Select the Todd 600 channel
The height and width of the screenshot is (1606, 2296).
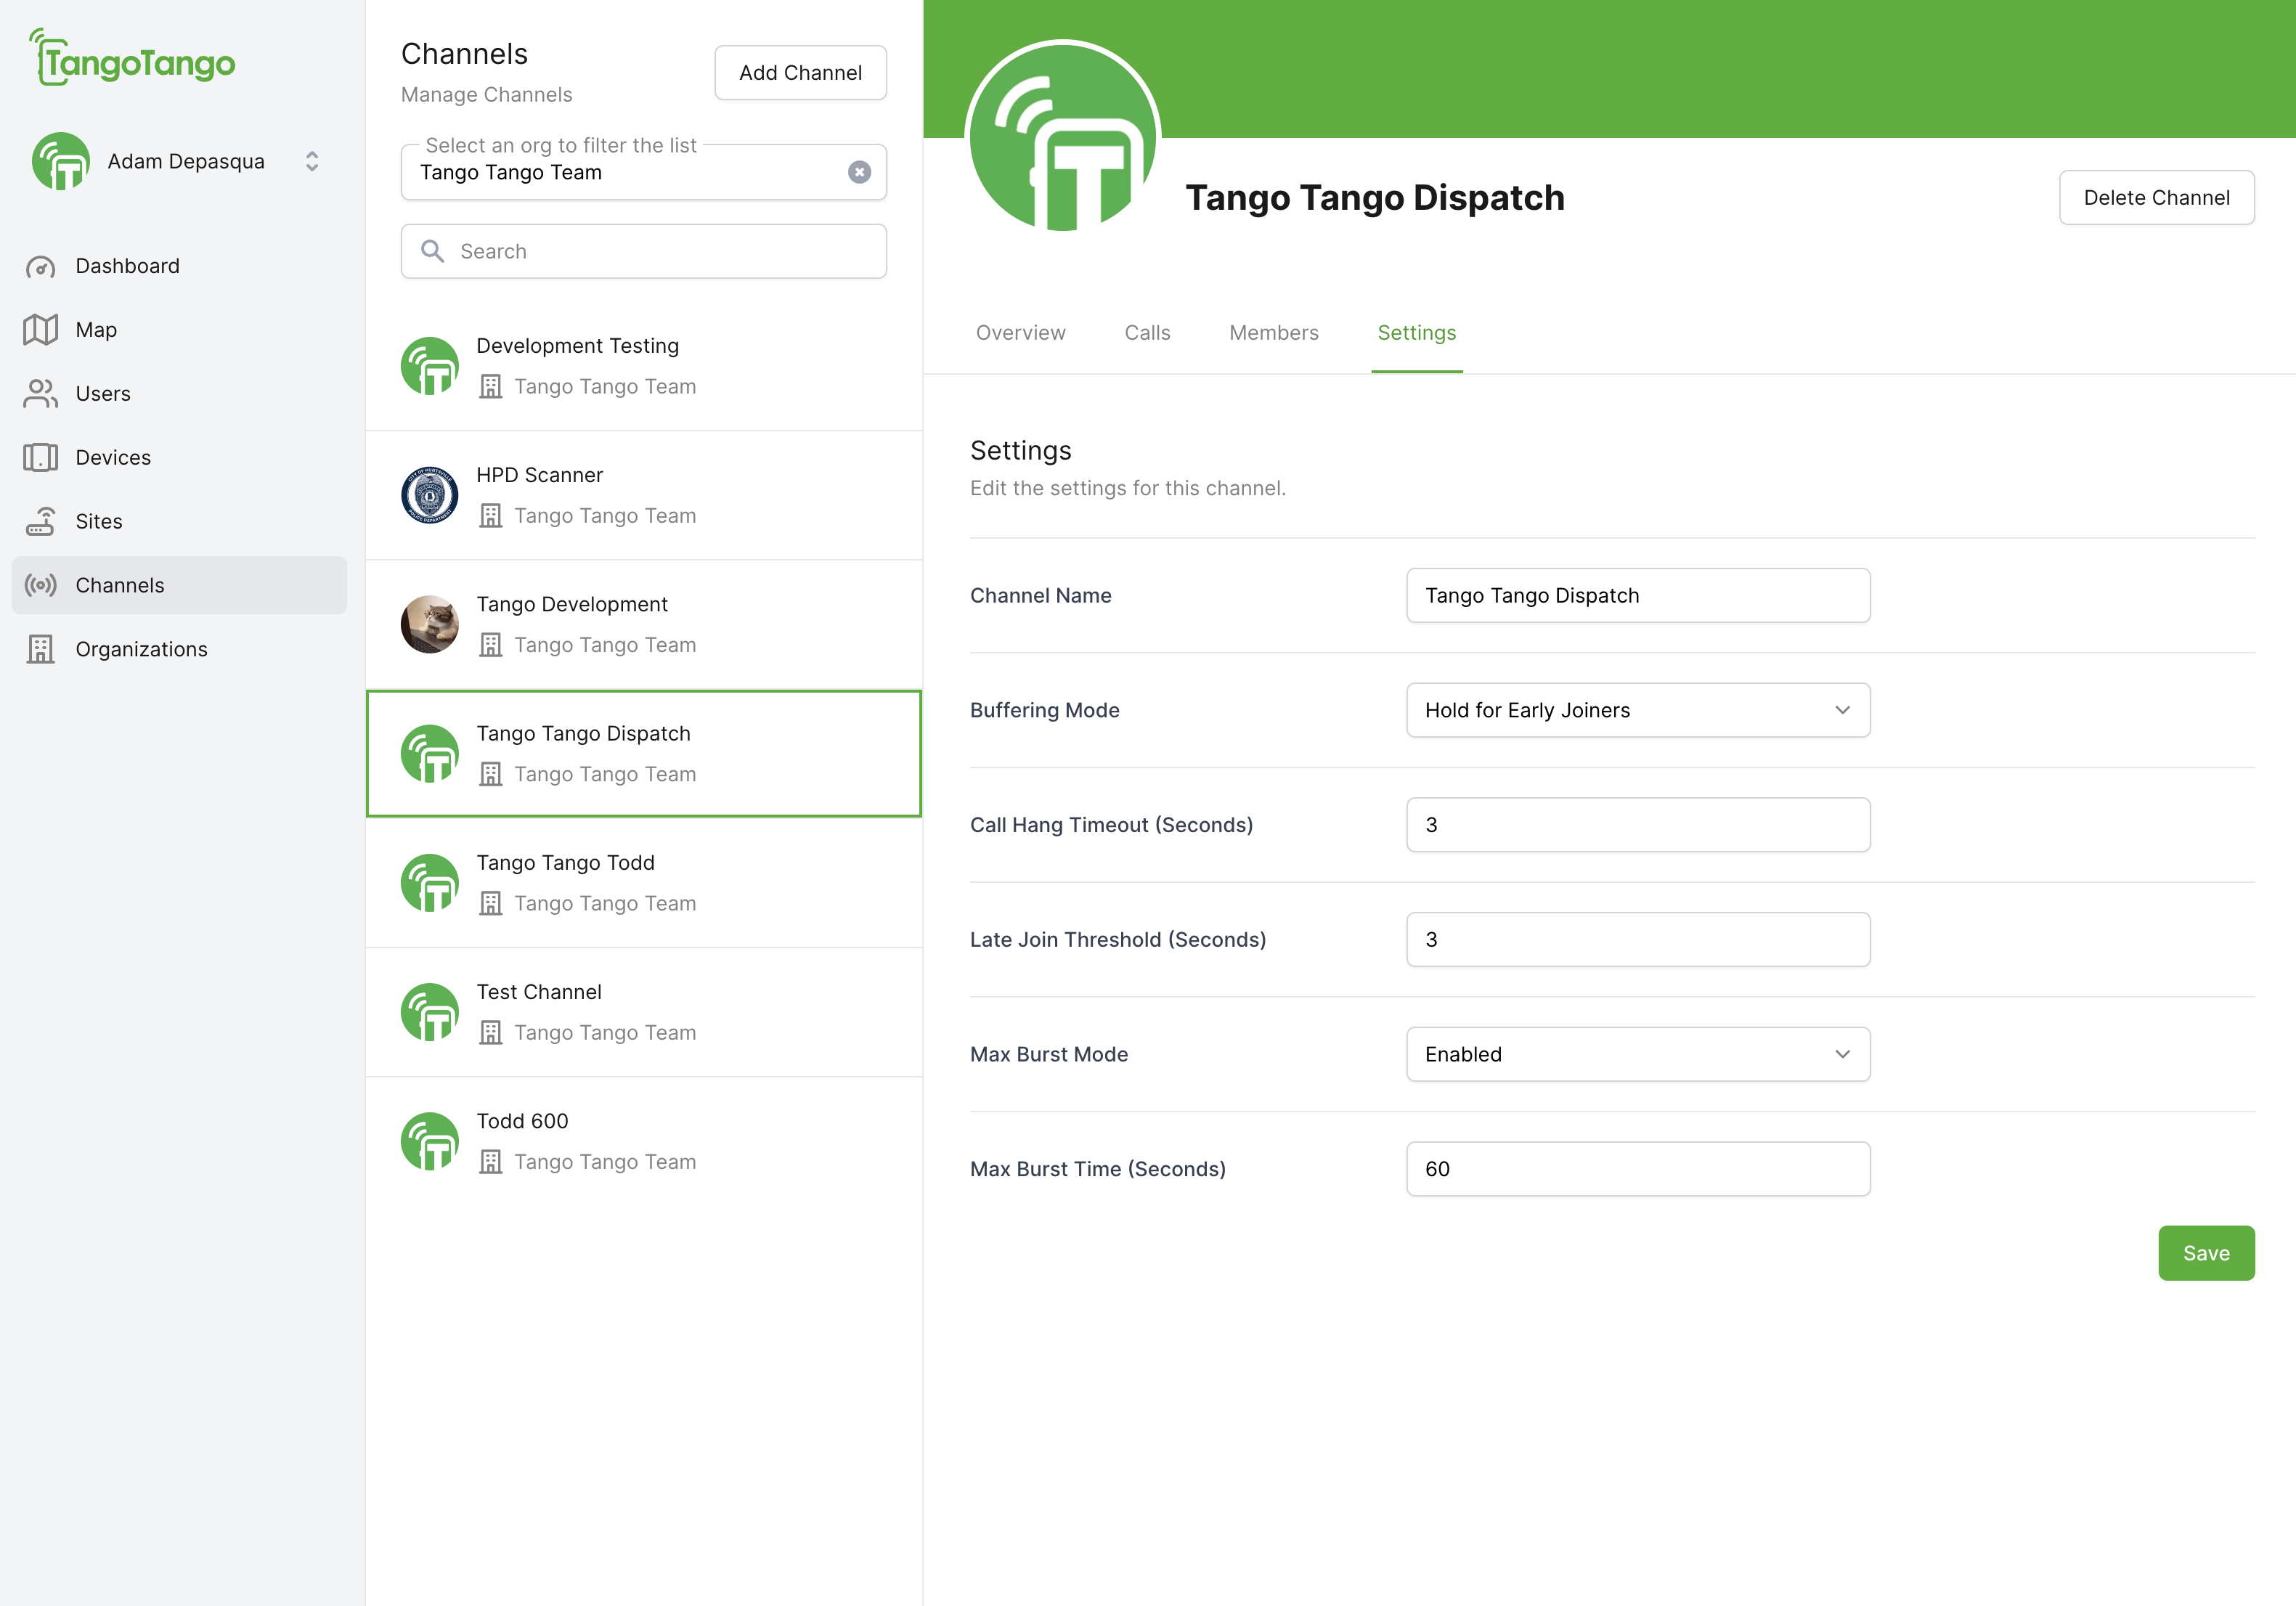click(x=643, y=1141)
